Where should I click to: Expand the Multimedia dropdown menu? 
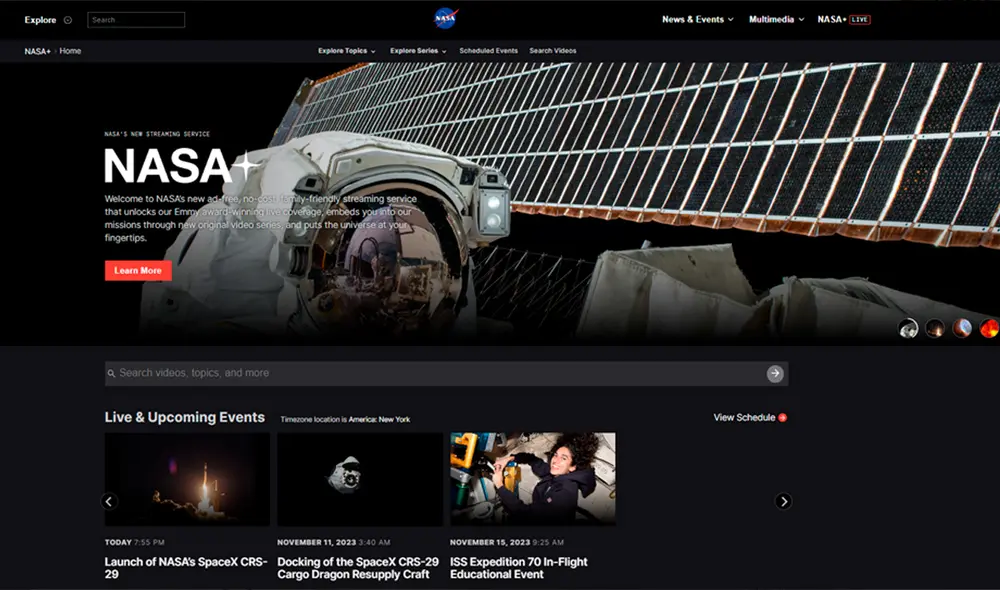point(776,19)
